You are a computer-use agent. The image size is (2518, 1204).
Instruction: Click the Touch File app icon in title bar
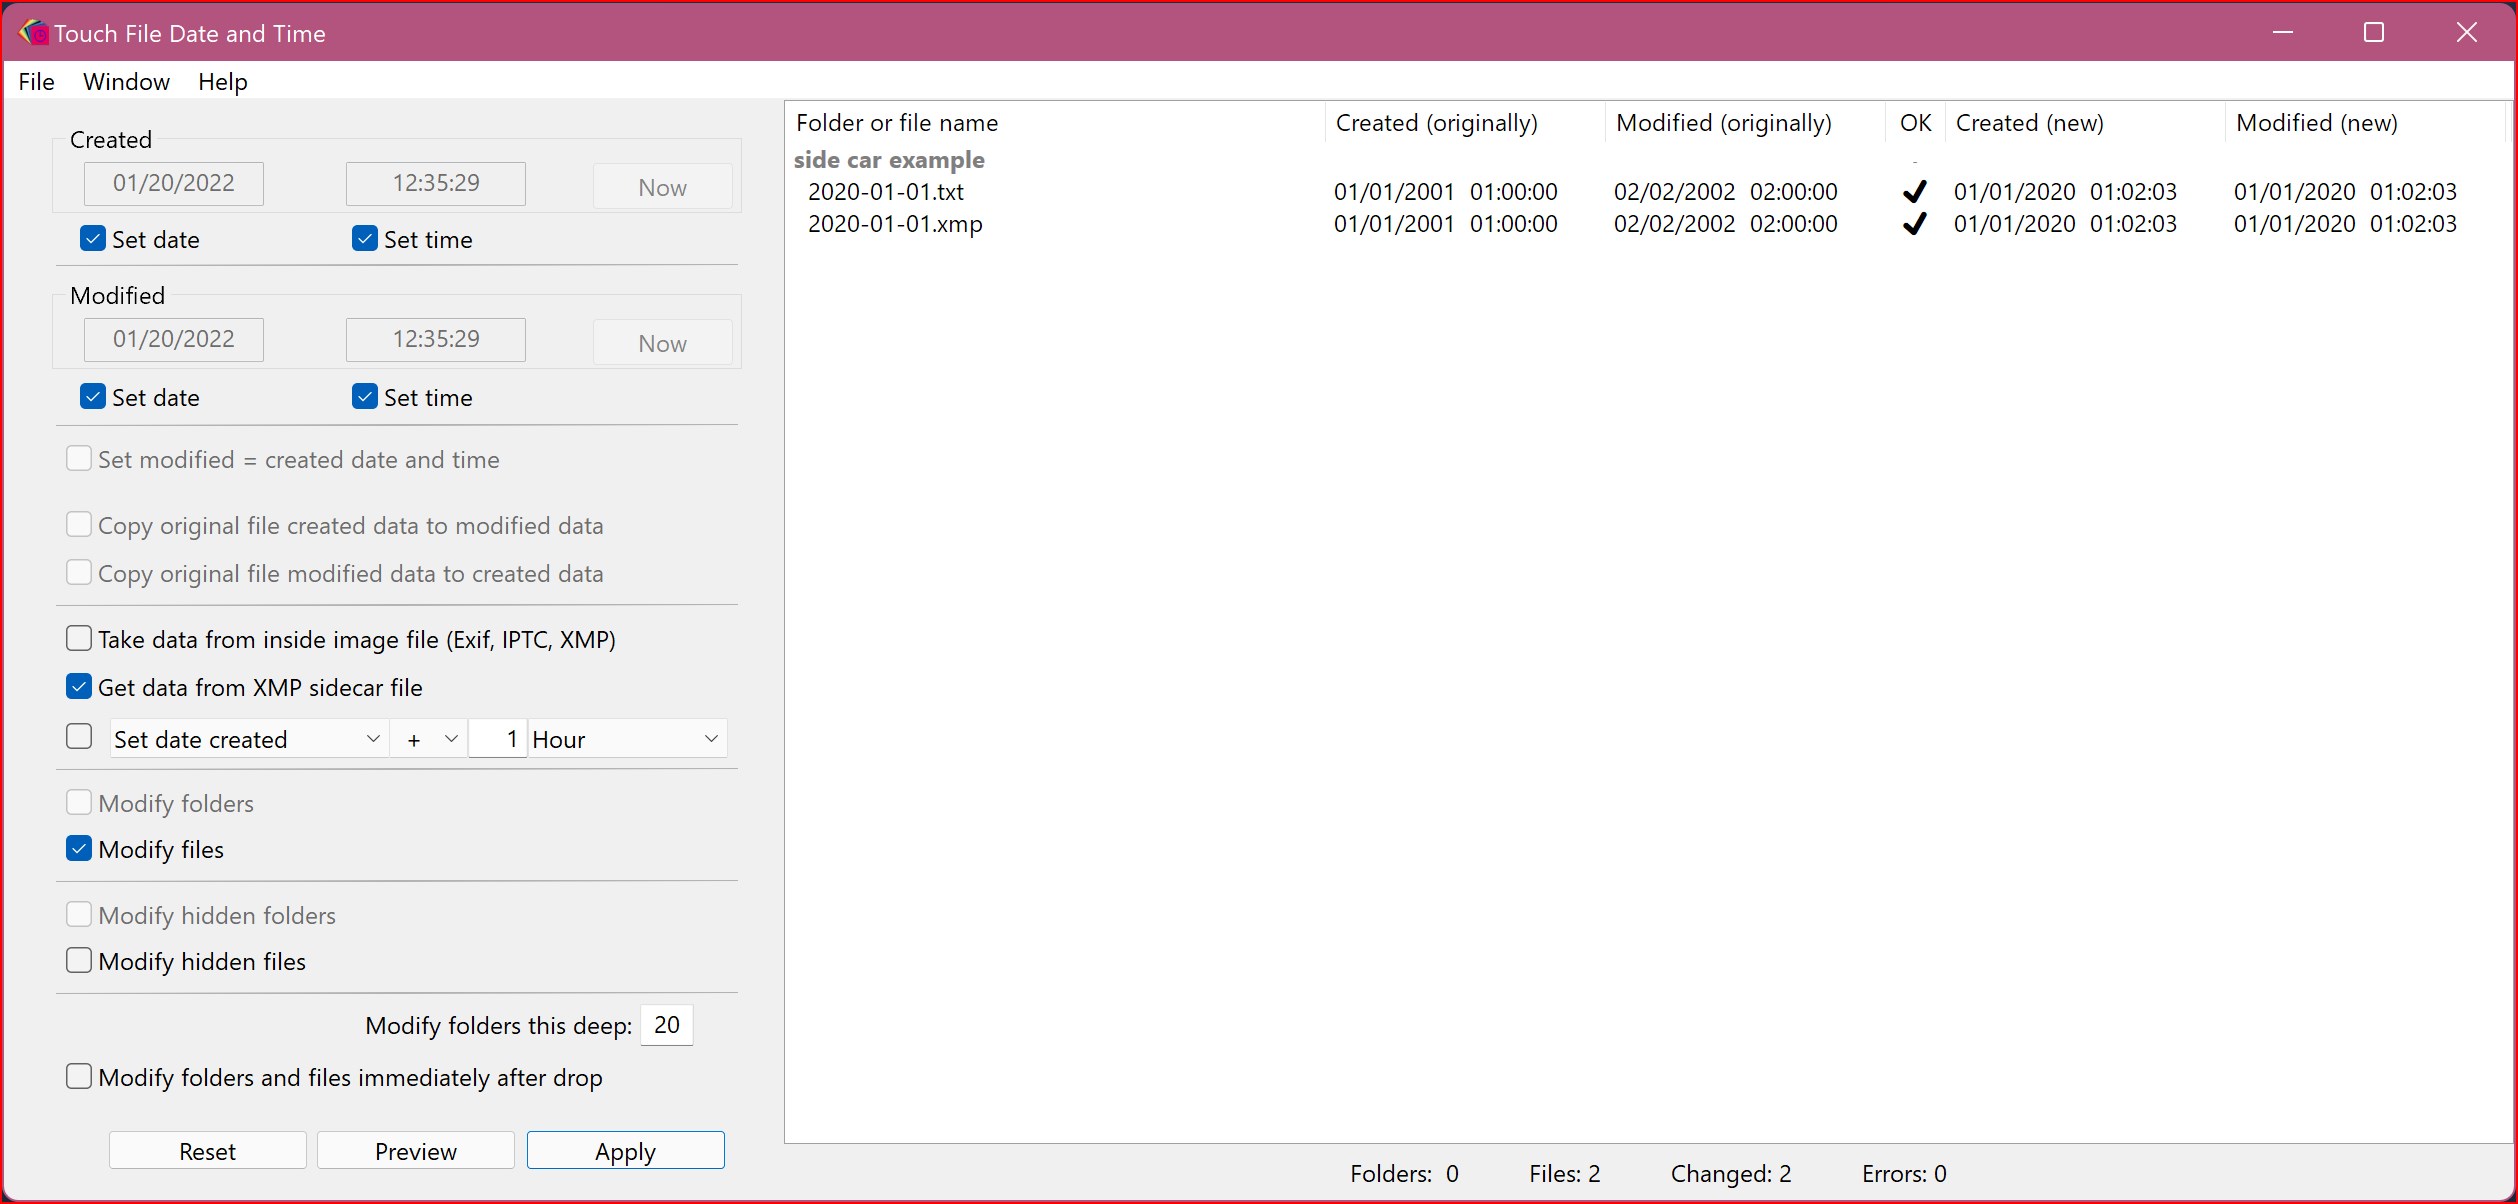tap(32, 33)
